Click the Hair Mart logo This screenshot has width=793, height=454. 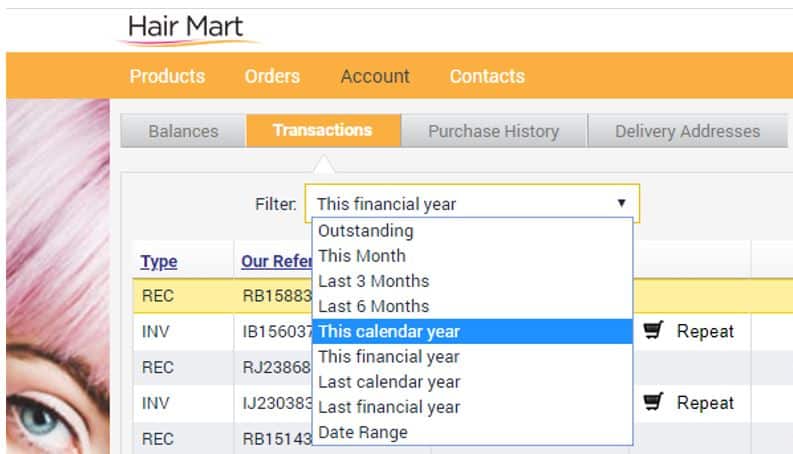186,27
